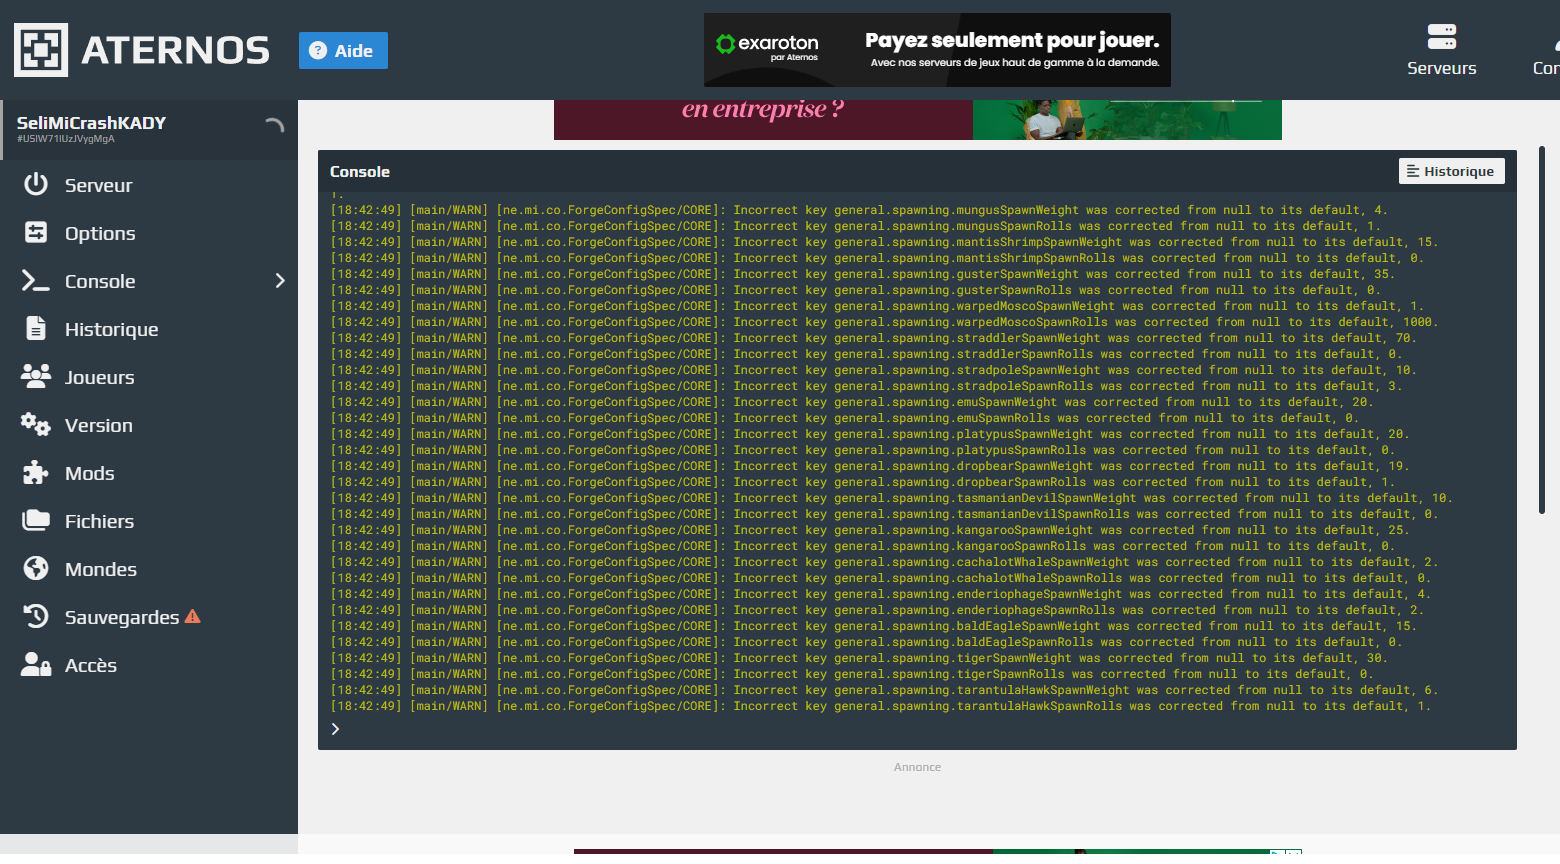Open Joueurs using the people icon
Screen dimensions: 1560x864
pos(36,376)
